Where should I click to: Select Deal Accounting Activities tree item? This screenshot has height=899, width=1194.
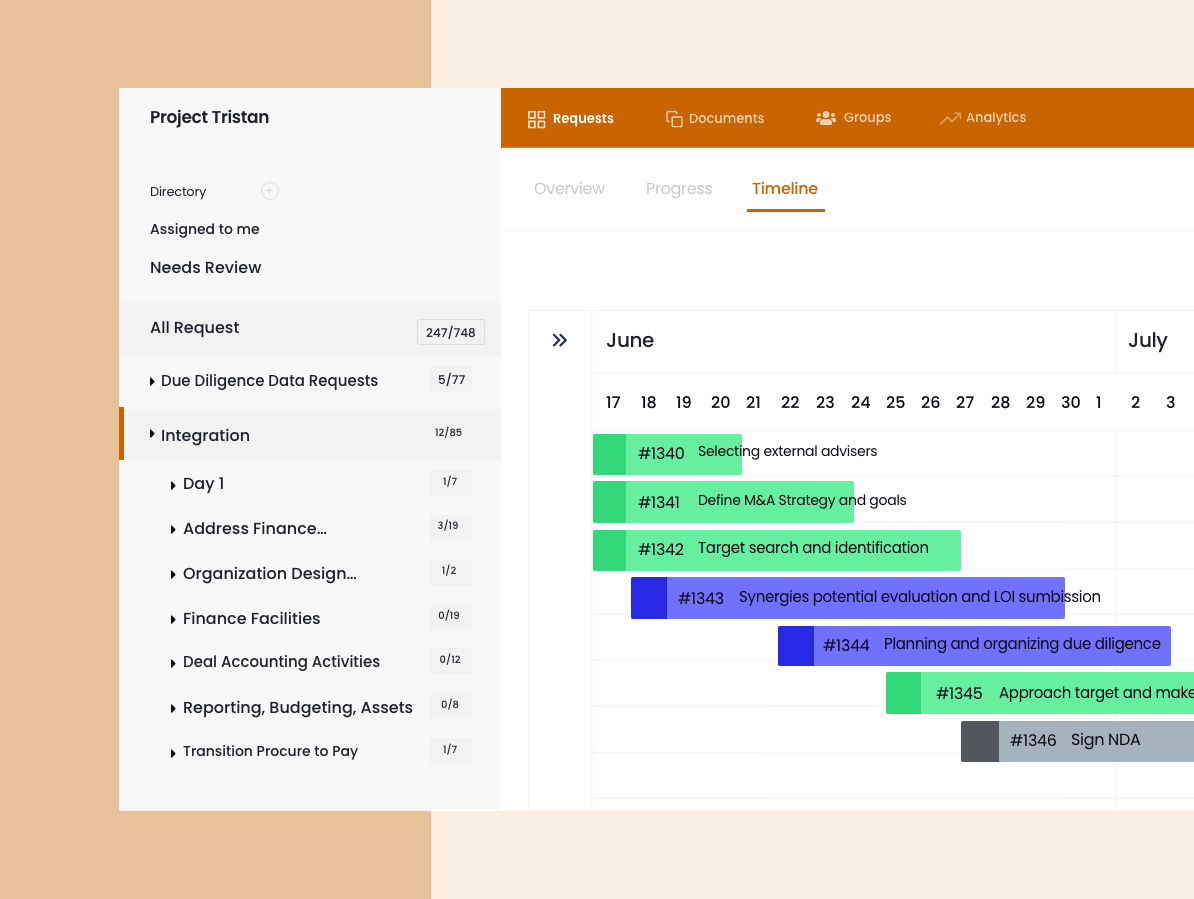coord(281,662)
